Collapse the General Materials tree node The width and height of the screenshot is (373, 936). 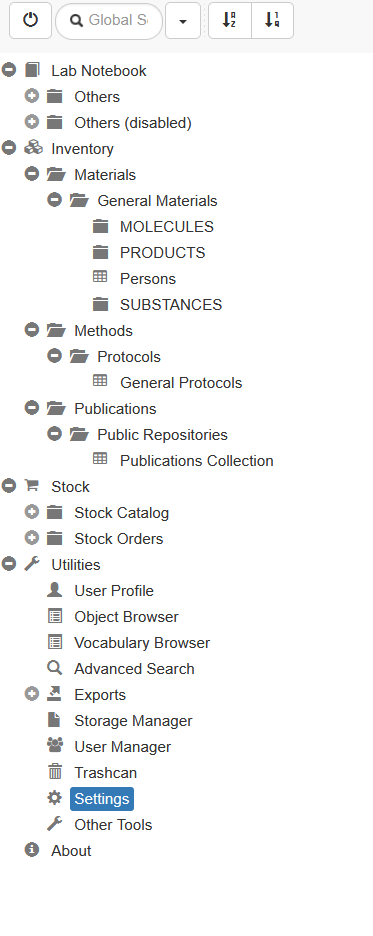point(54,200)
